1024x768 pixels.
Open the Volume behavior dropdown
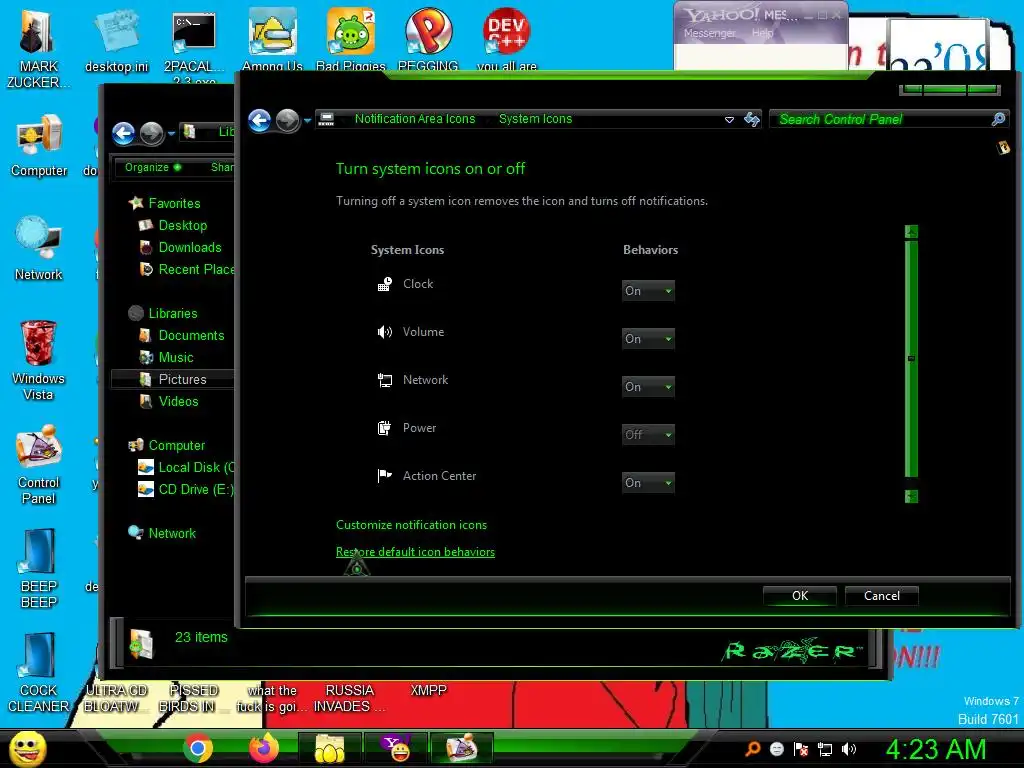pos(648,339)
